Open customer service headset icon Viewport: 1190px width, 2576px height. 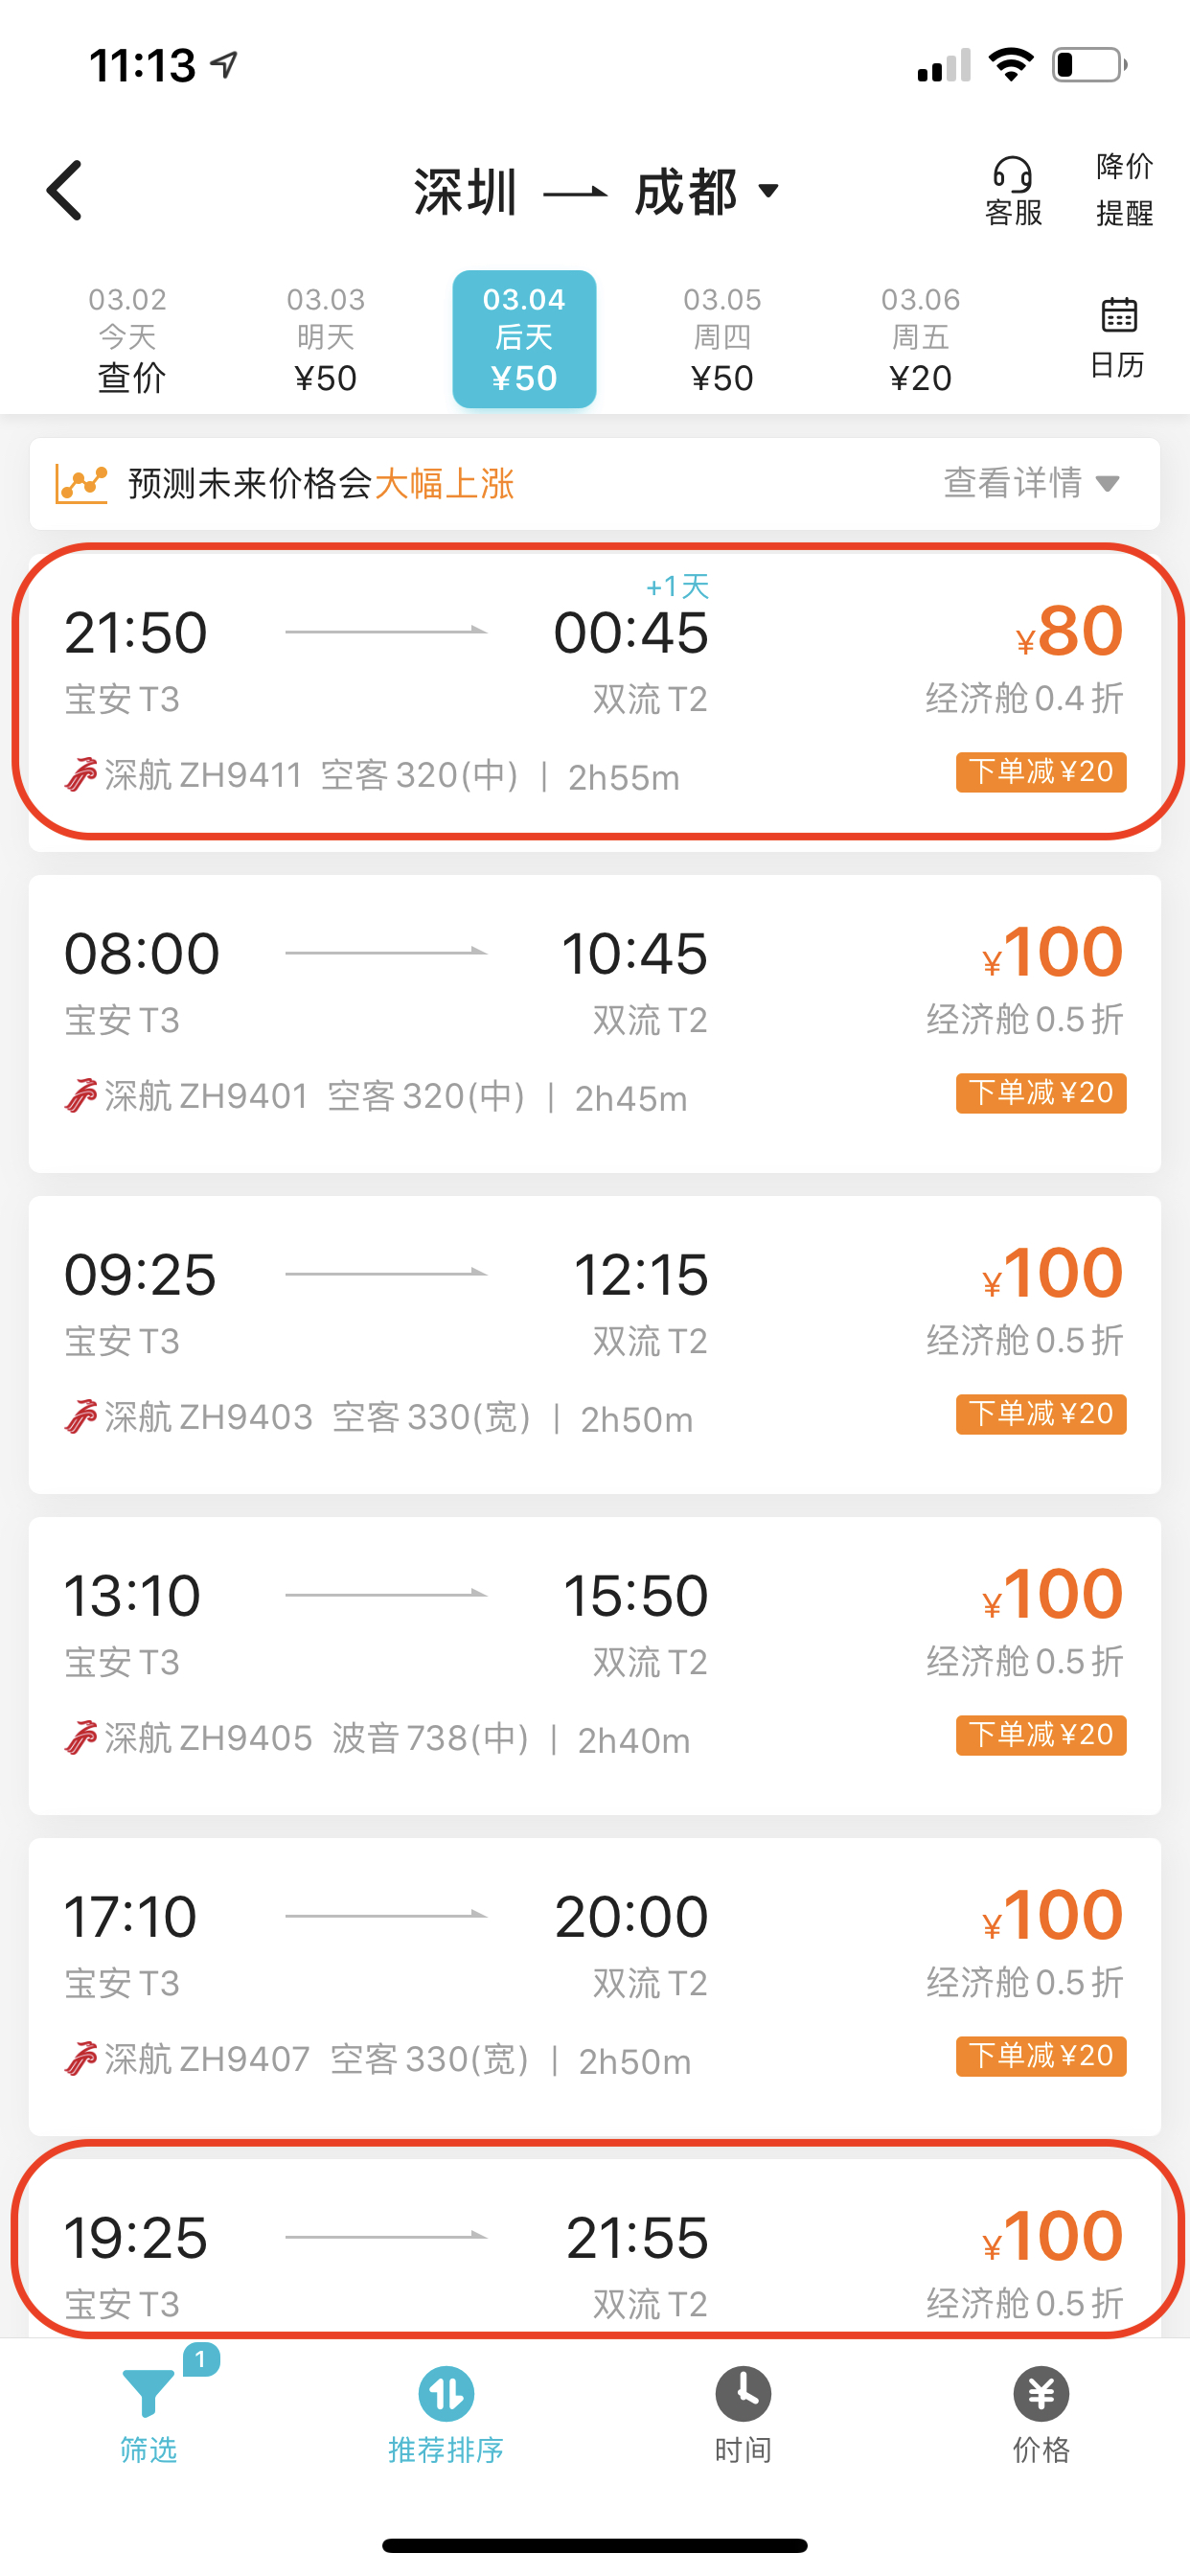pyautogui.click(x=1012, y=176)
